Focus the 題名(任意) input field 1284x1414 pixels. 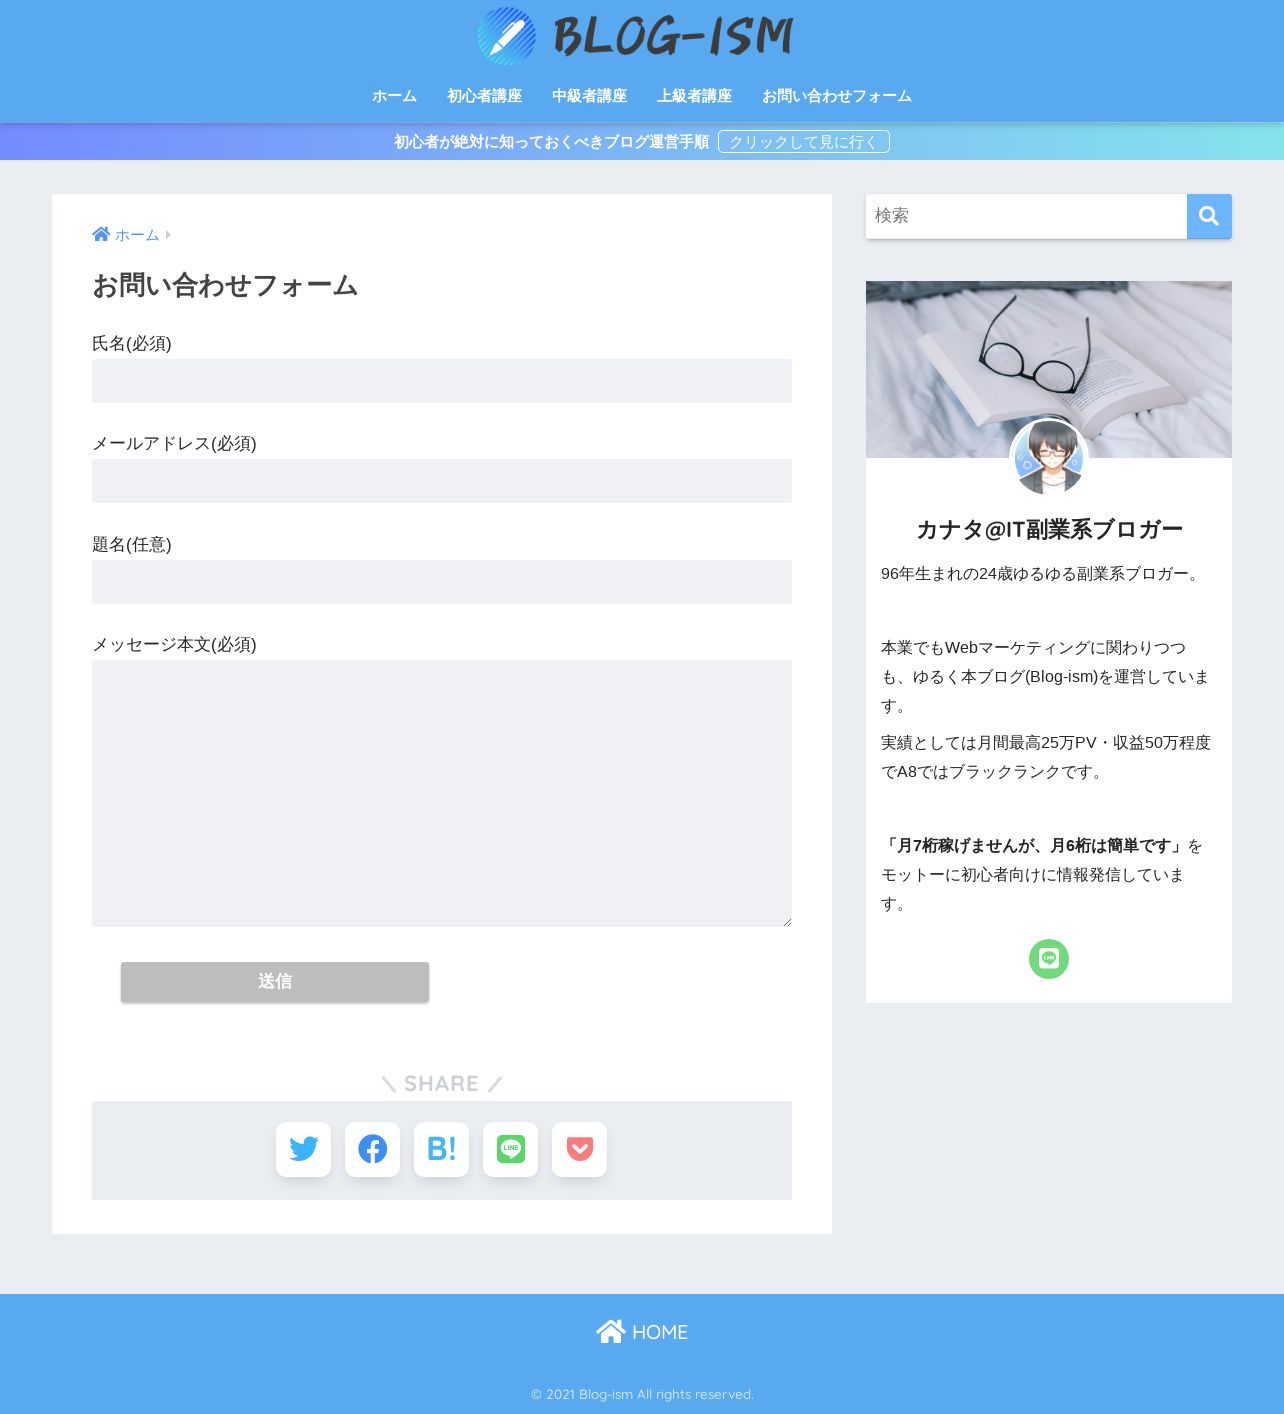pyautogui.click(x=442, y=582)
